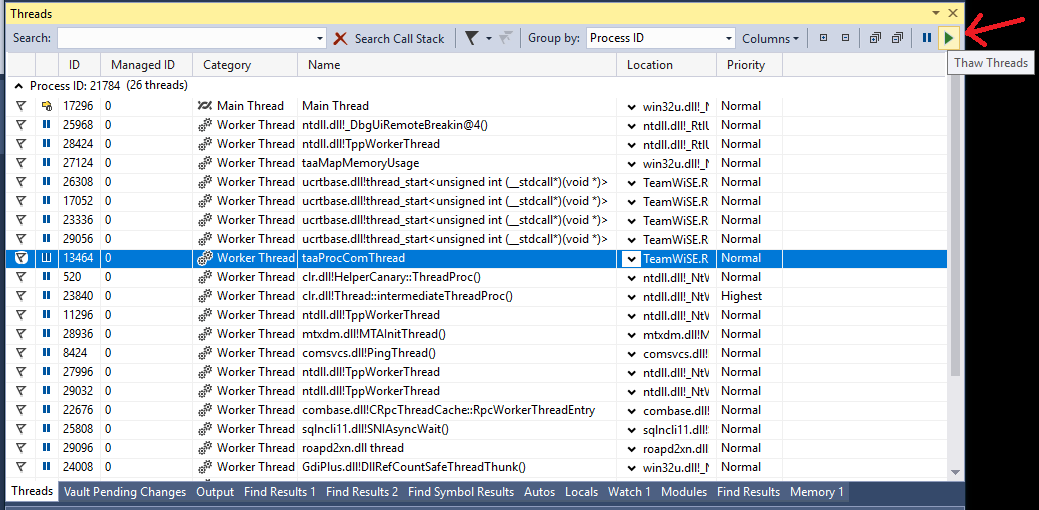Click the Expand call stacks icon

point(875,38)
